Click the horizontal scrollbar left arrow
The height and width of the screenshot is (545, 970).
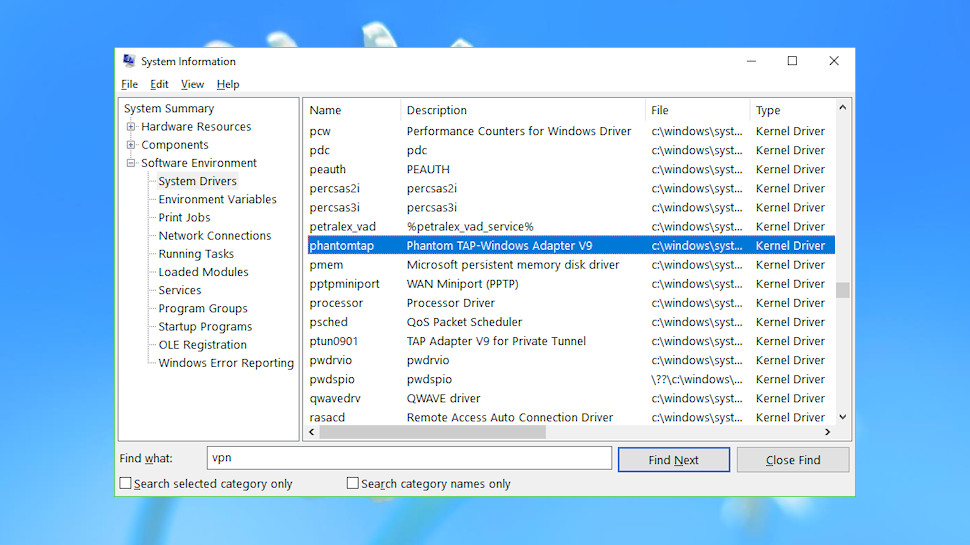coord(312,432)
